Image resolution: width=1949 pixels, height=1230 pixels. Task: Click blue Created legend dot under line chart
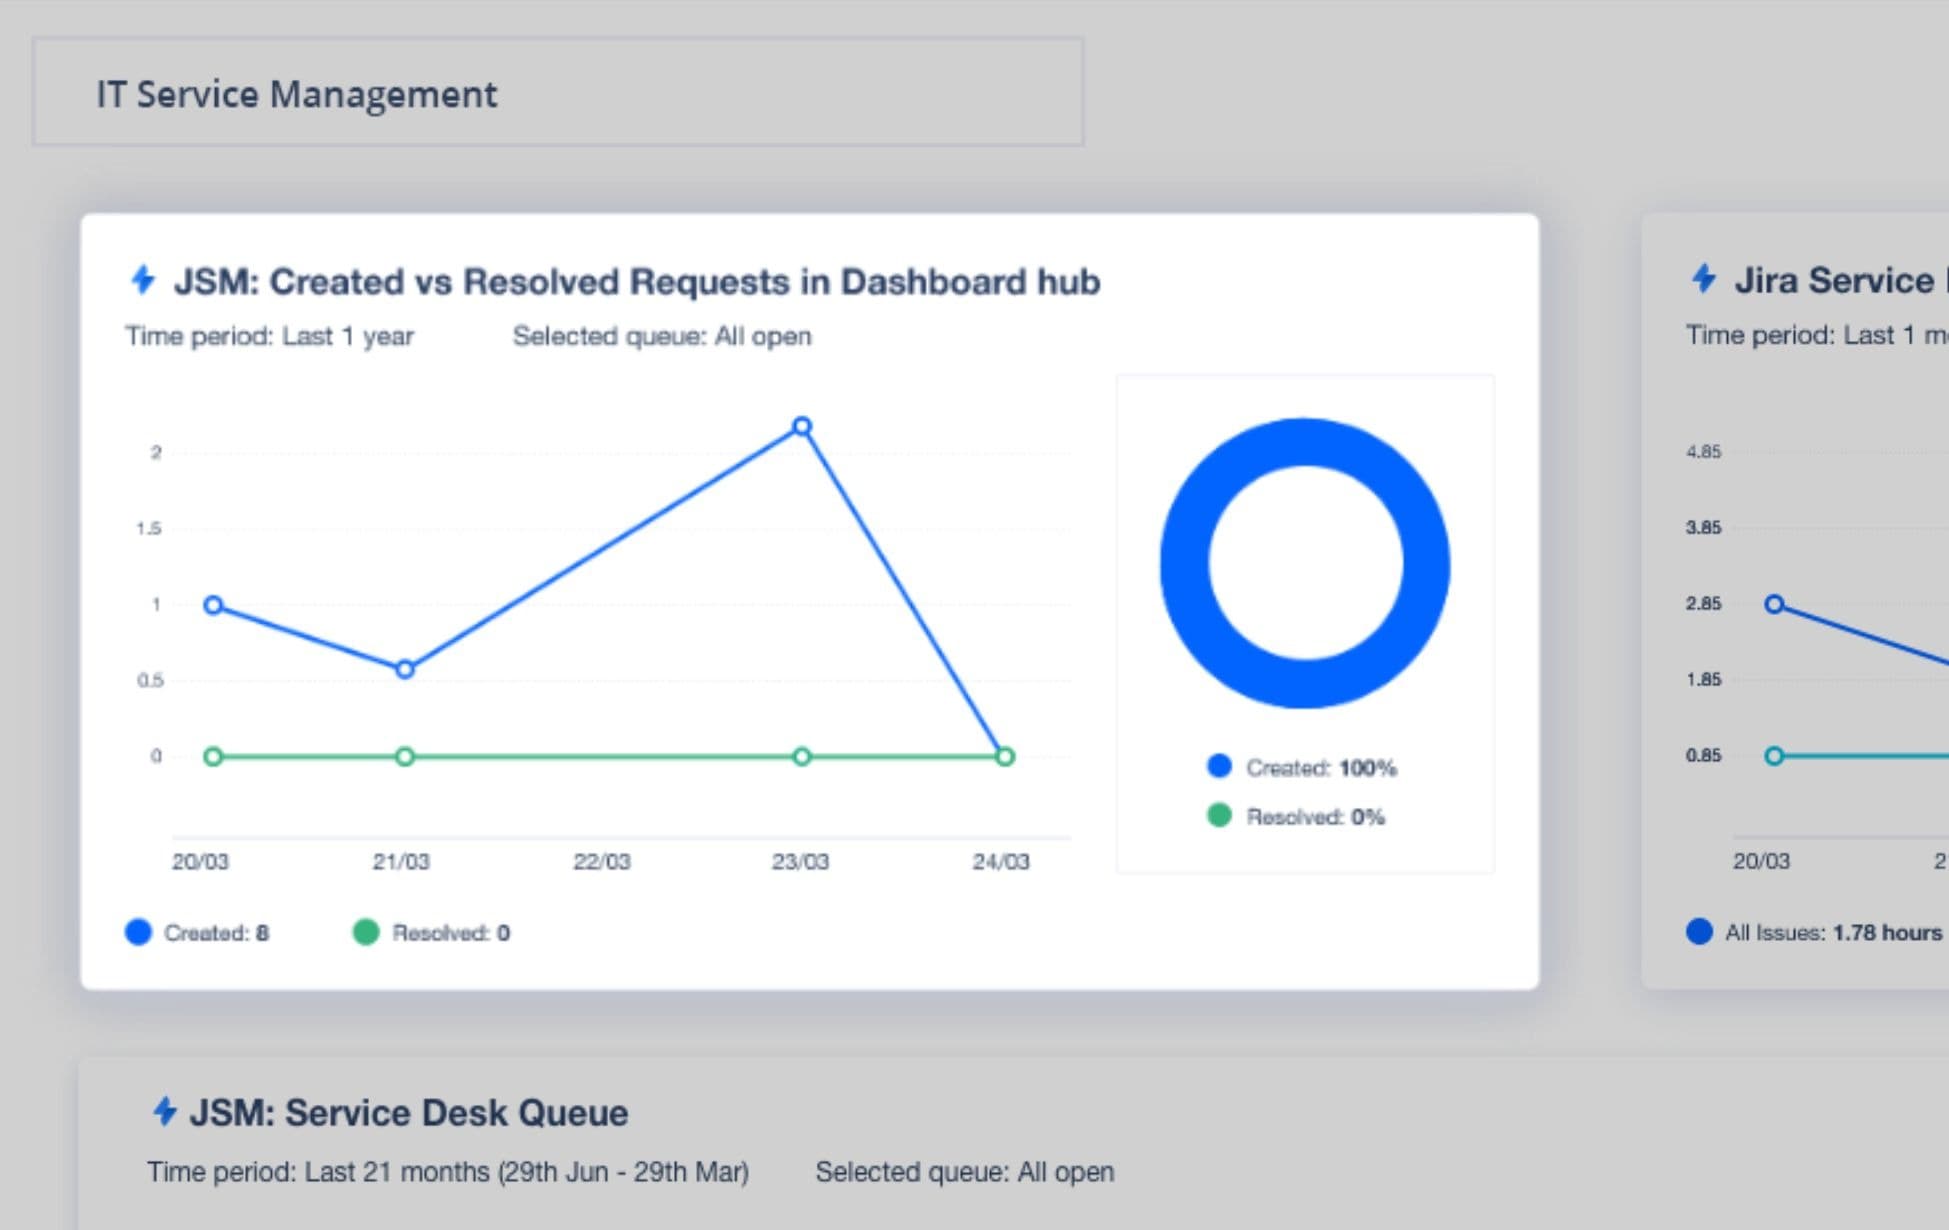pos(138,932)
